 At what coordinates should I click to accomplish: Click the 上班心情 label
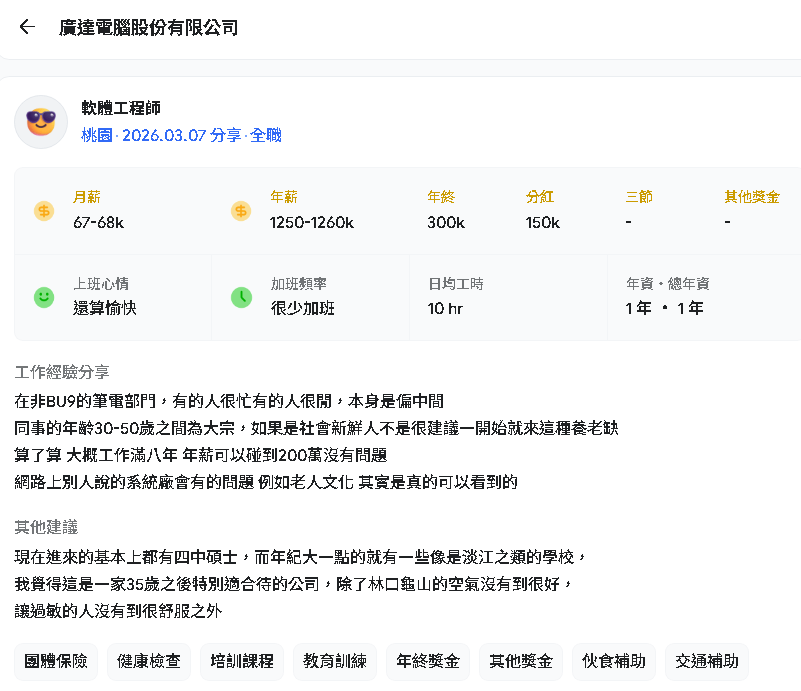tap(101, 283)
